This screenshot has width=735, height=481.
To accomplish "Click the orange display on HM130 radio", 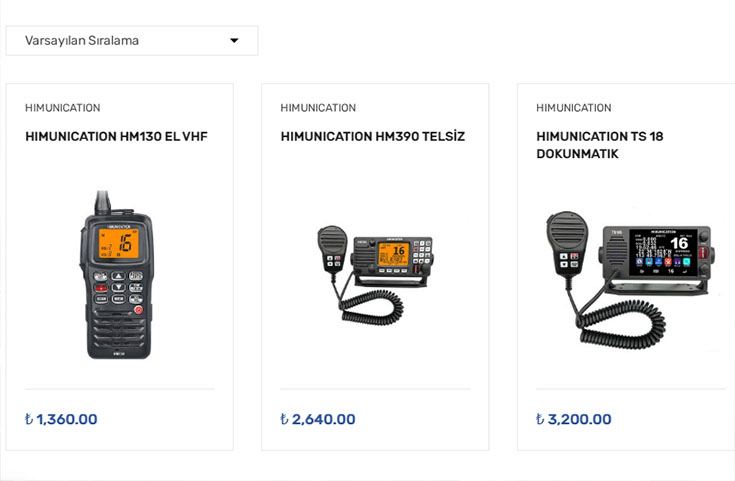I will 119,243.
